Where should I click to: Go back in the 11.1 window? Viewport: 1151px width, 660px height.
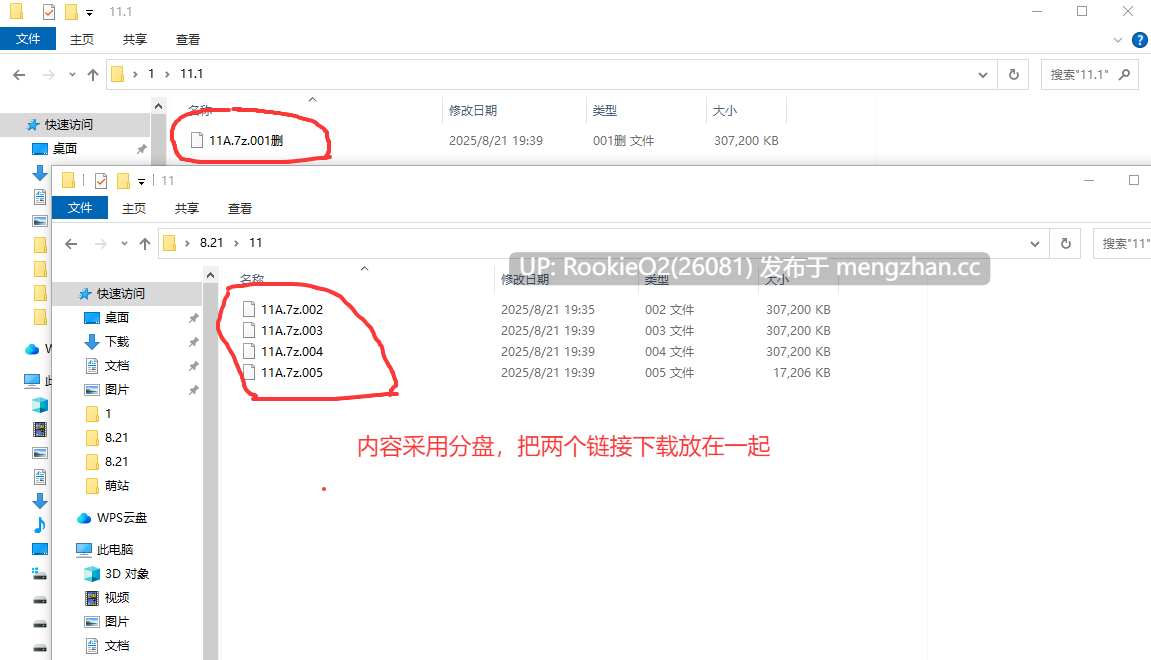coord(19,74)
